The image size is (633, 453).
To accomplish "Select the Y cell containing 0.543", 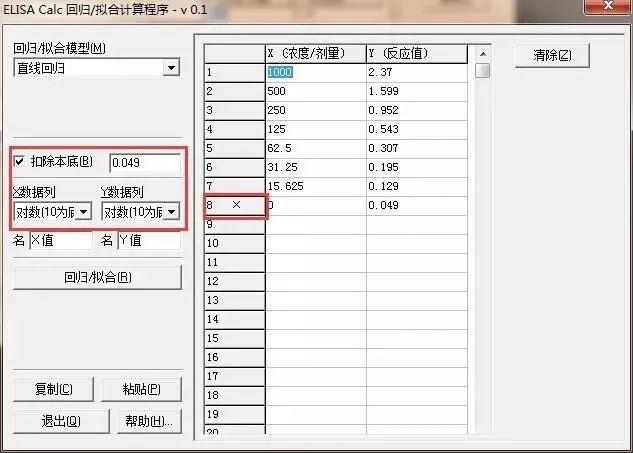I will pyautogui.click(x=417, y=130).
